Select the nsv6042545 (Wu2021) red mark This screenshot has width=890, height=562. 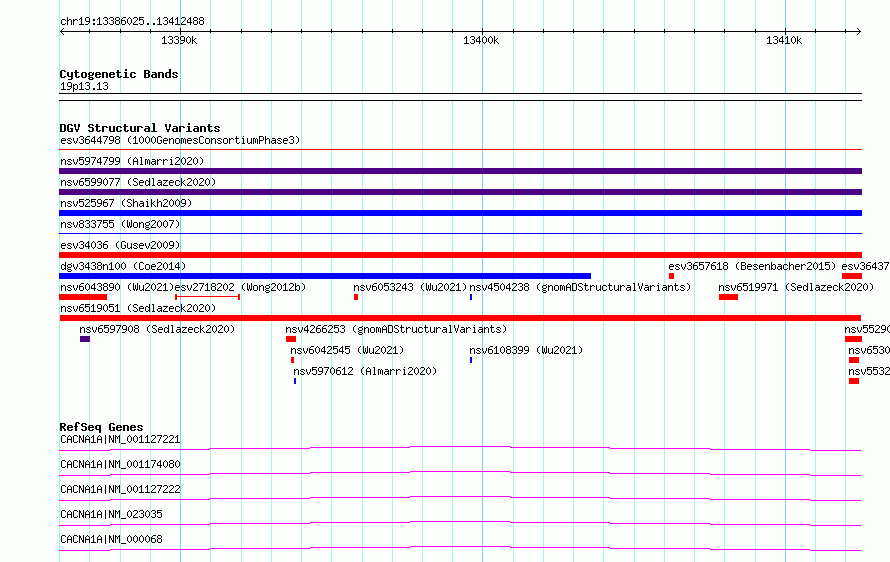[x=292, y=360]
